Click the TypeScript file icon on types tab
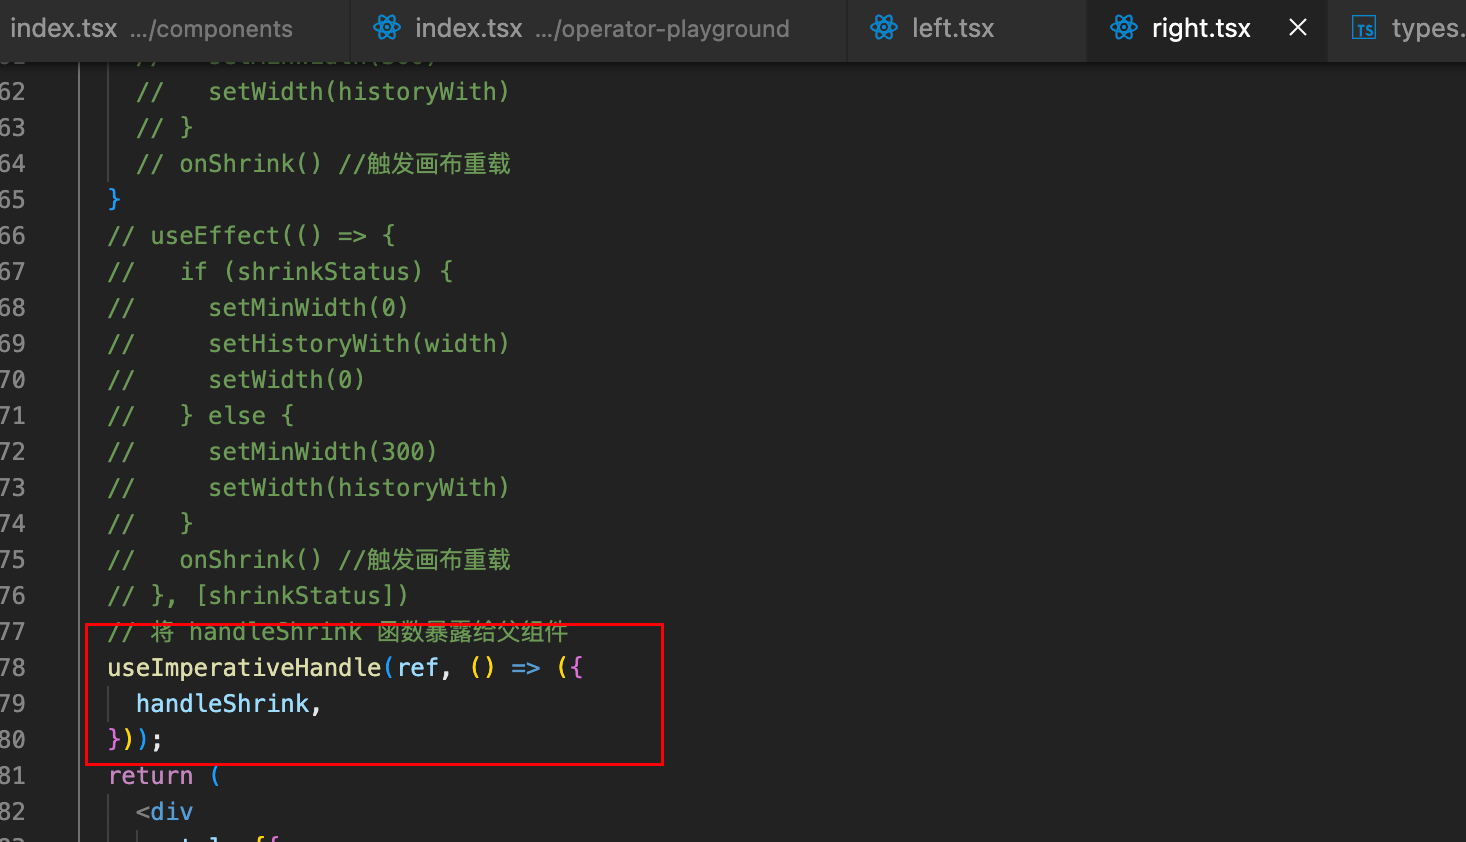This screenshot has height=842, width=1466. point(1364,28)
